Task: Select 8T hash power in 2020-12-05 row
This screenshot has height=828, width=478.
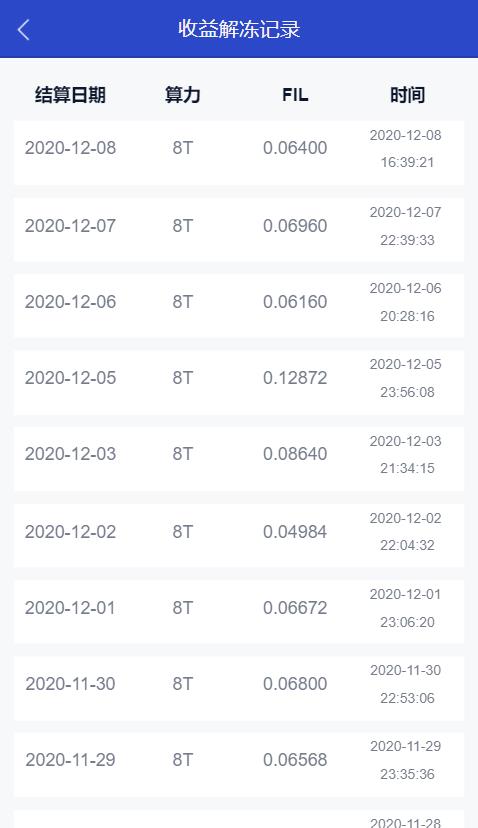Action: tap(183, 378)
